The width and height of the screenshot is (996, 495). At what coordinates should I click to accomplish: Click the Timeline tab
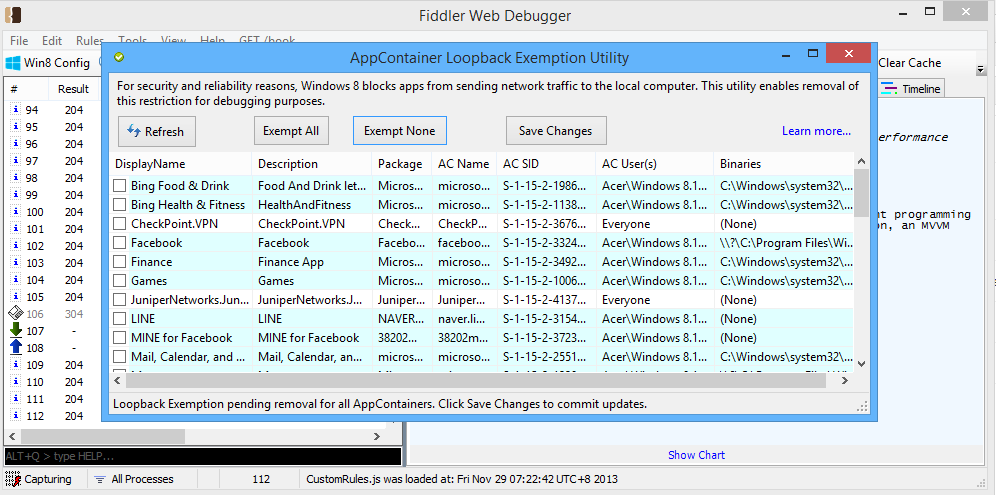[x=911, y=89]
